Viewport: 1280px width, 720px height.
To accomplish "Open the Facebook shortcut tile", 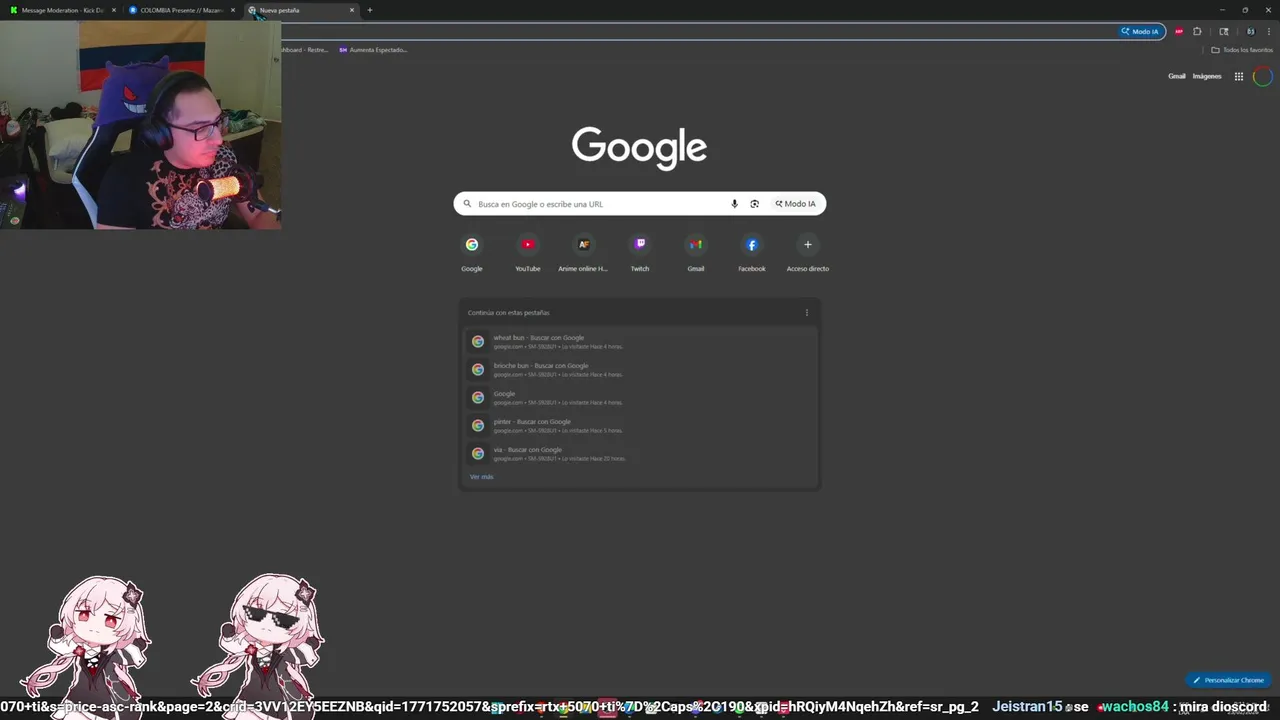I will point(752,252).
